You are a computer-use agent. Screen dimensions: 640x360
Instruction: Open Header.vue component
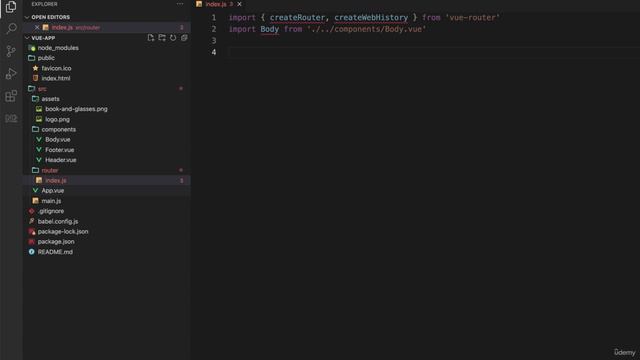[x=61, y=160]
